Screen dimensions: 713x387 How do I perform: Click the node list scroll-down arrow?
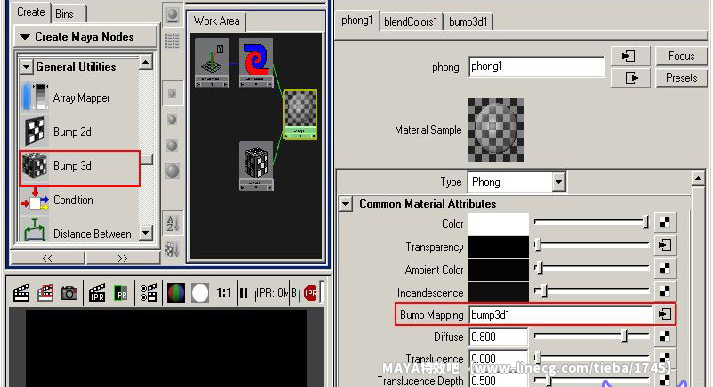tap(146, 233)
